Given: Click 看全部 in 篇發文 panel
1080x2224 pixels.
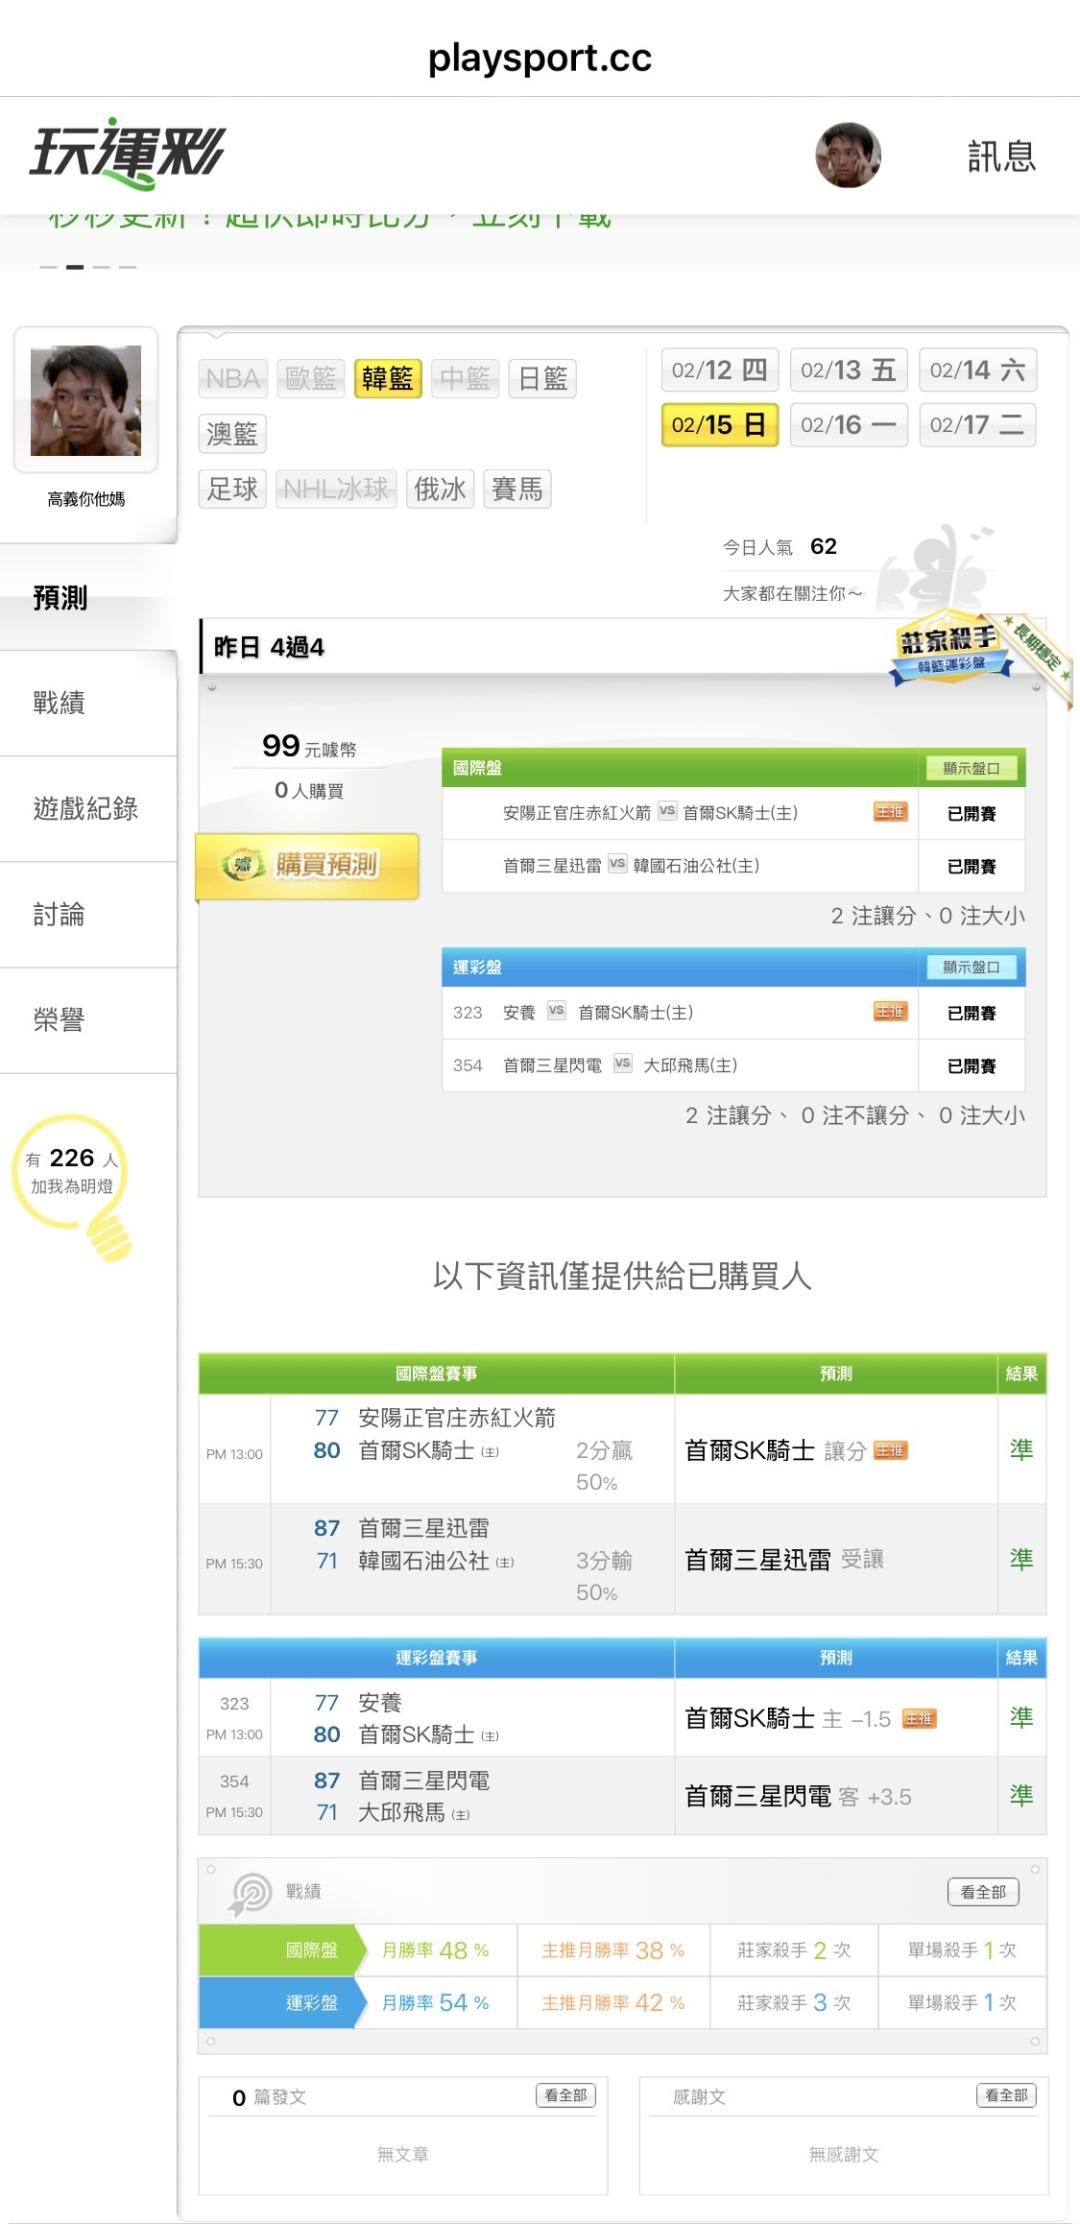Looking at the screenshot, I should pyautogui.click(x=566, y=2095).
